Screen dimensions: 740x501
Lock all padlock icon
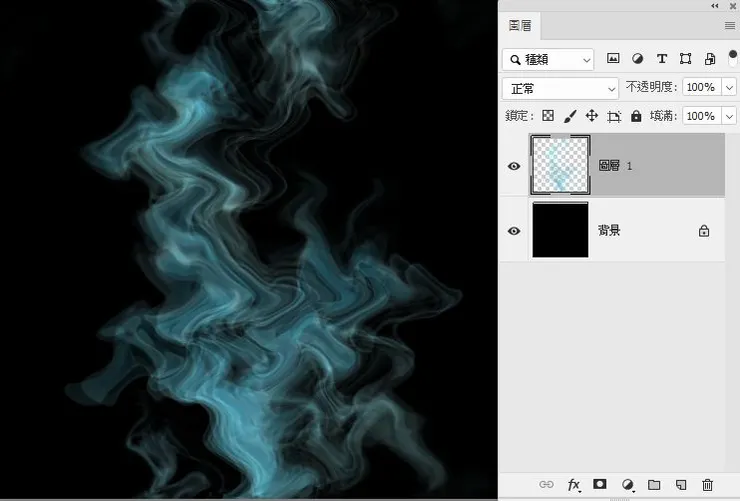pos(636,116)
